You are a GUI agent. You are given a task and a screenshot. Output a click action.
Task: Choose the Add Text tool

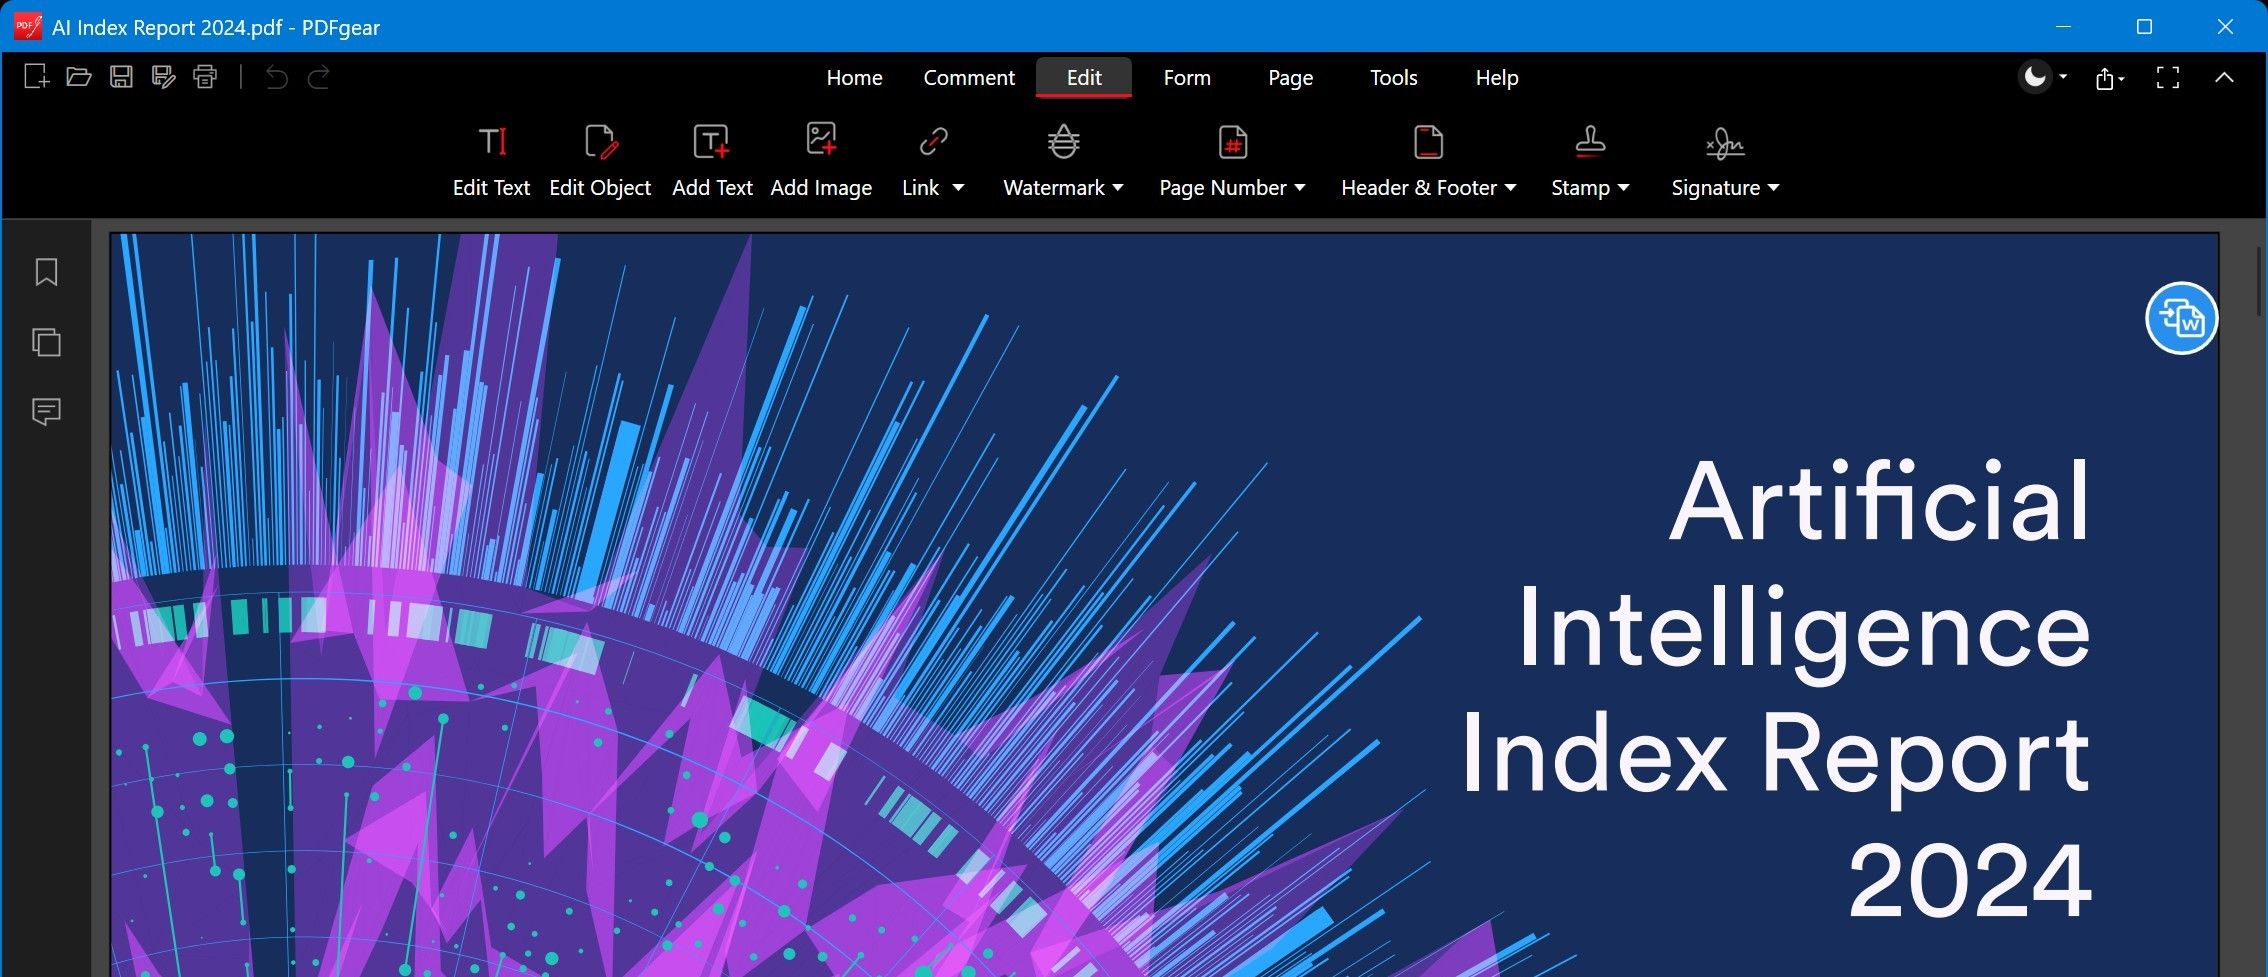coord(712,160)
